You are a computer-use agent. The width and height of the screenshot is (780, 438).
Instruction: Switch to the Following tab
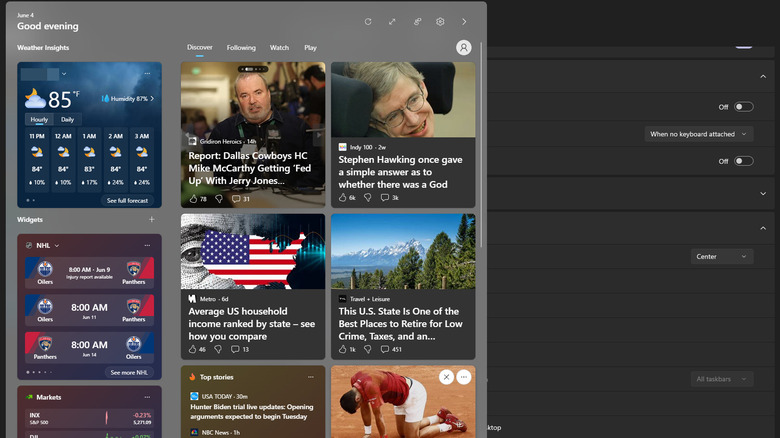241,47
